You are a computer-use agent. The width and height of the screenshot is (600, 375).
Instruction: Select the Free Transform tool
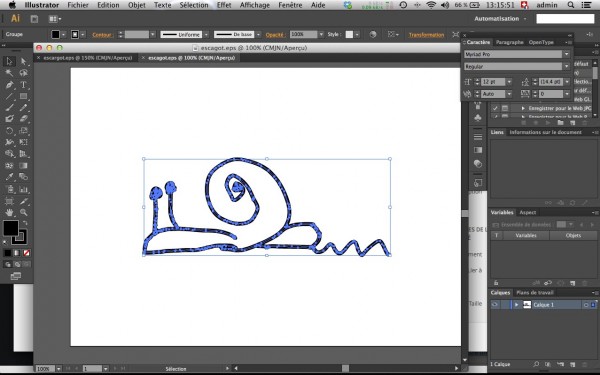coord(24,142)
